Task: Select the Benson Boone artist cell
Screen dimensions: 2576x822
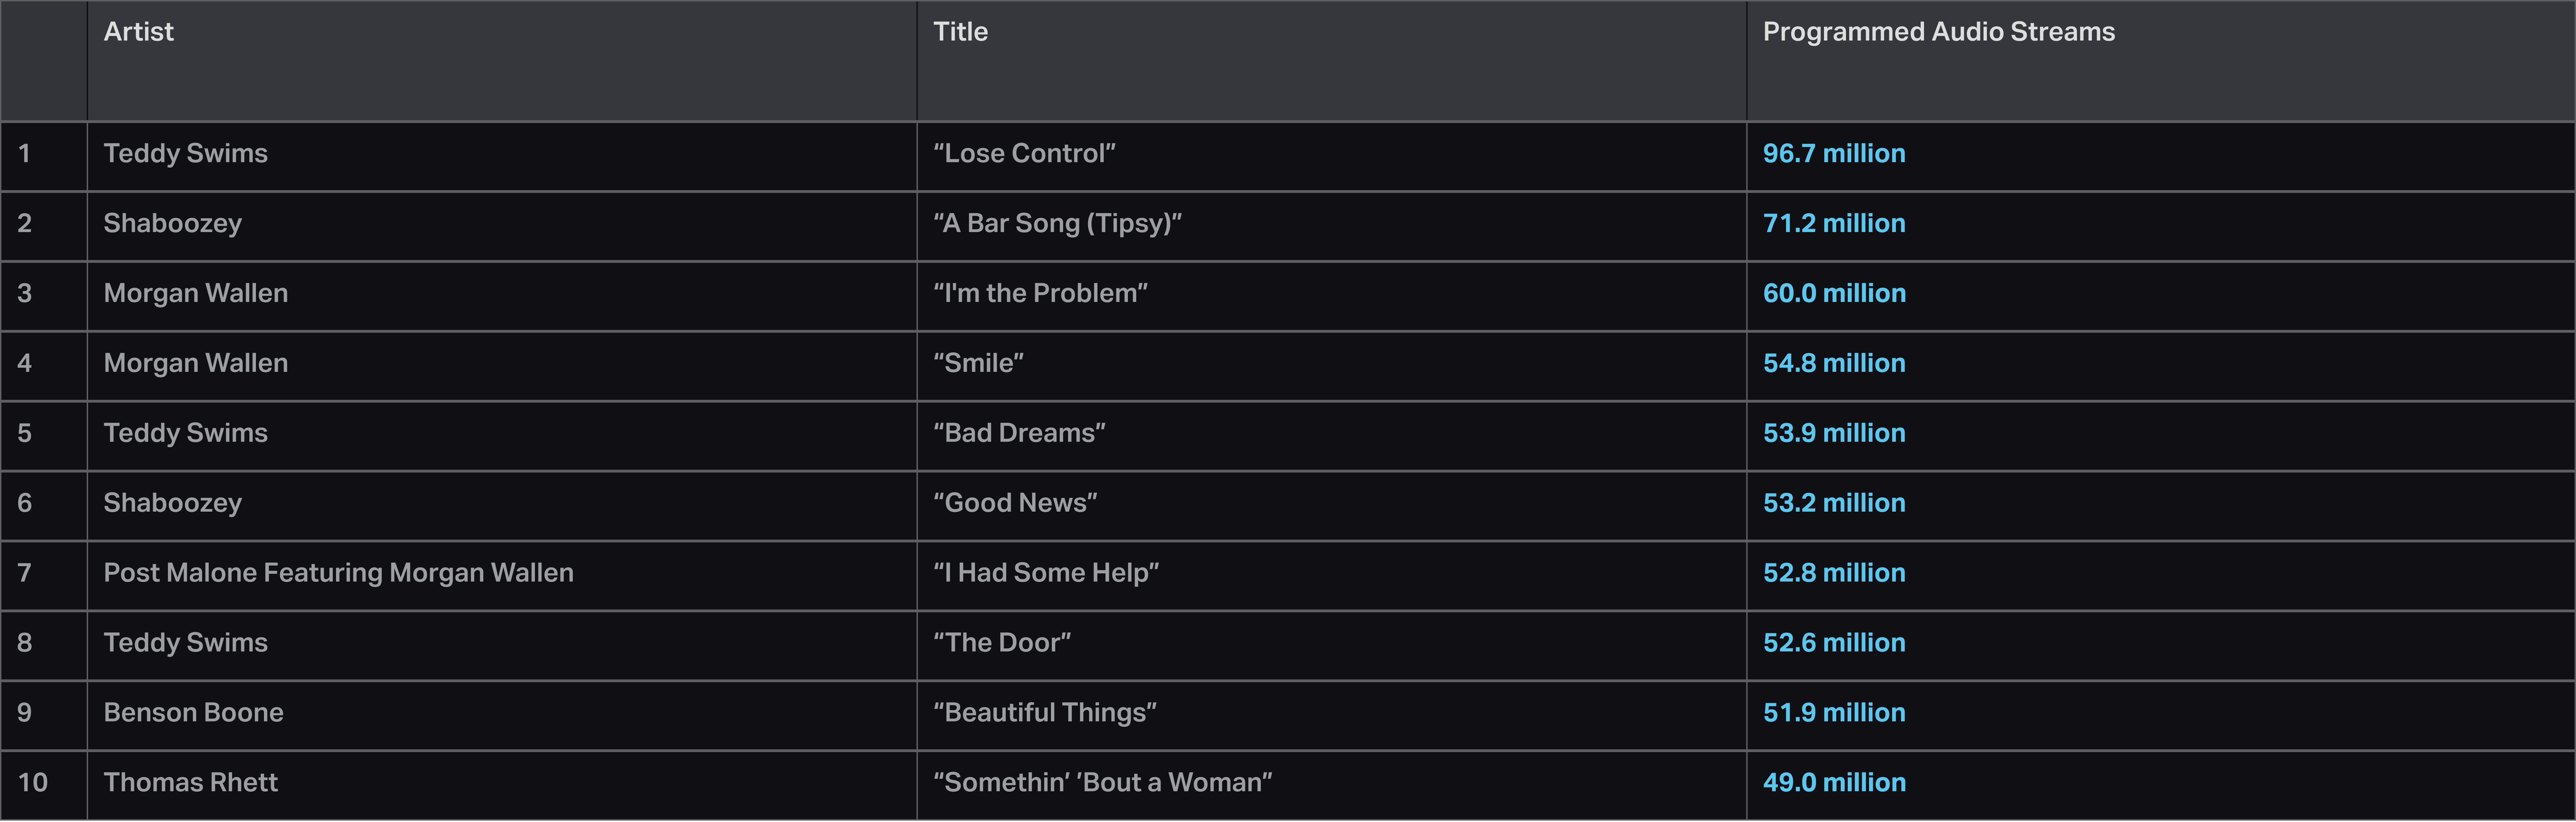Action: pyautogui.click(x=193, y=713)
